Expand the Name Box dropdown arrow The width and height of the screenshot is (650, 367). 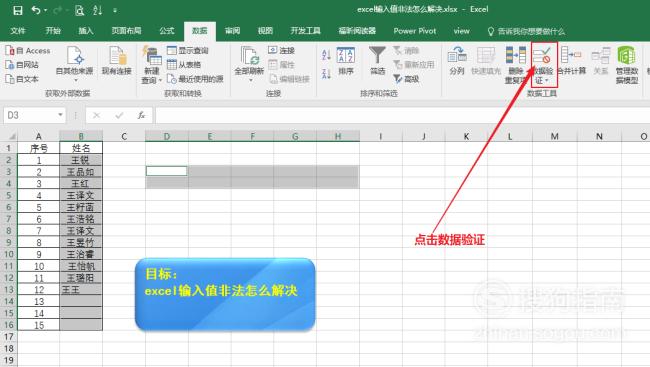pos(60,115)
